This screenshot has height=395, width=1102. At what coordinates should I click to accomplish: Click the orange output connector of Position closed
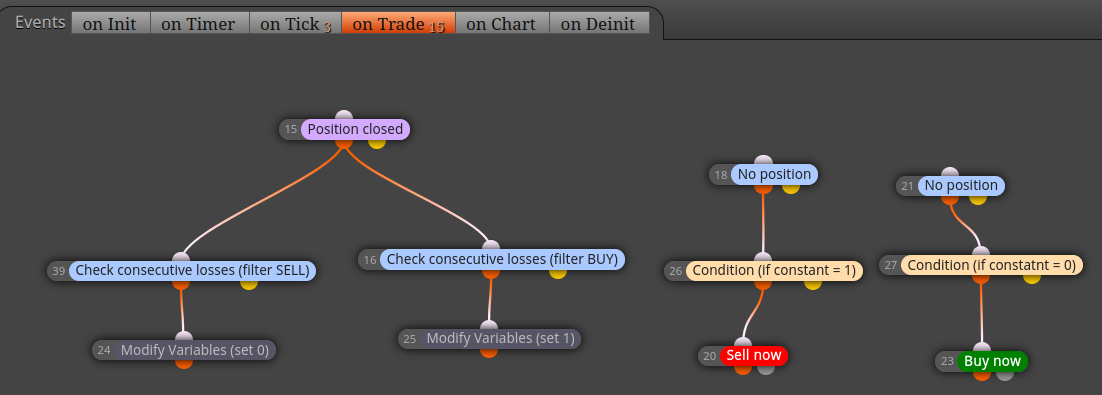tap(344, 143)
